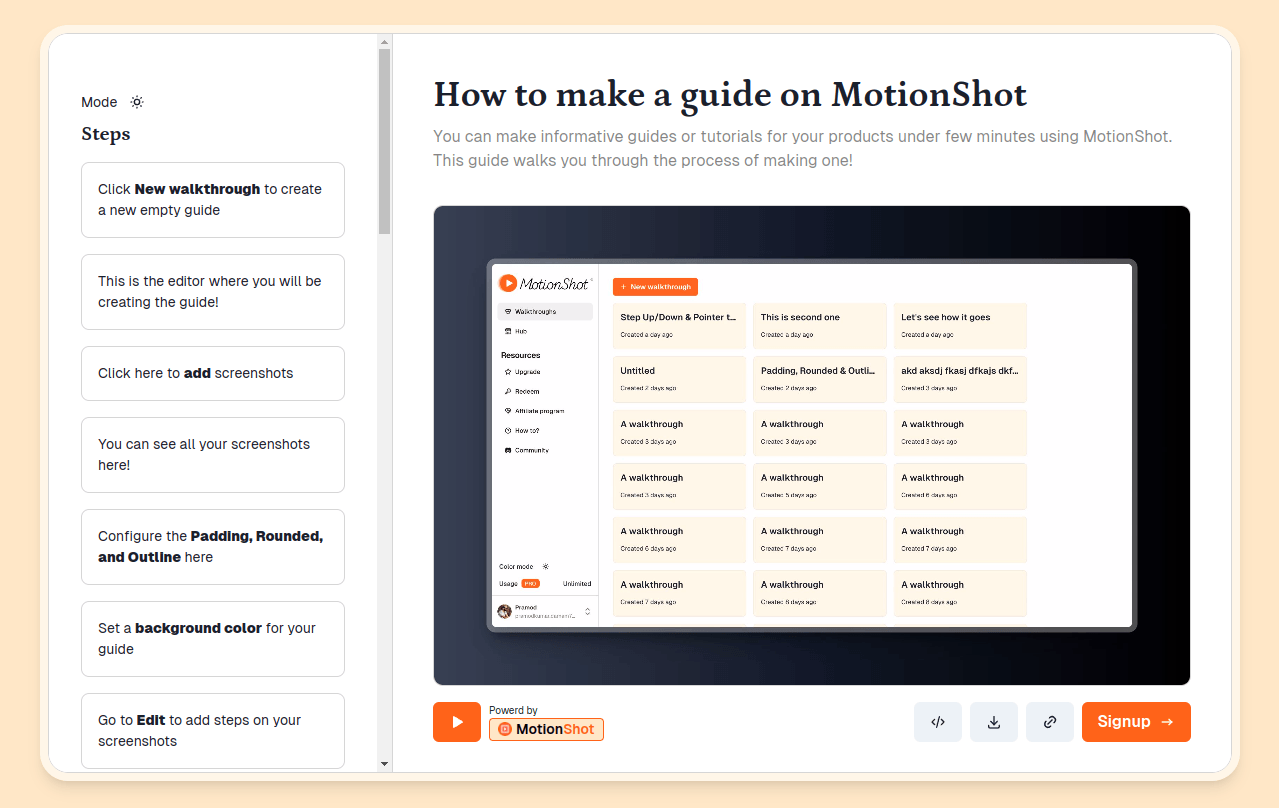Click the MotionShot logo in the preview
The height and width of the screenshot is (808, 1279).
pos(545,284)
